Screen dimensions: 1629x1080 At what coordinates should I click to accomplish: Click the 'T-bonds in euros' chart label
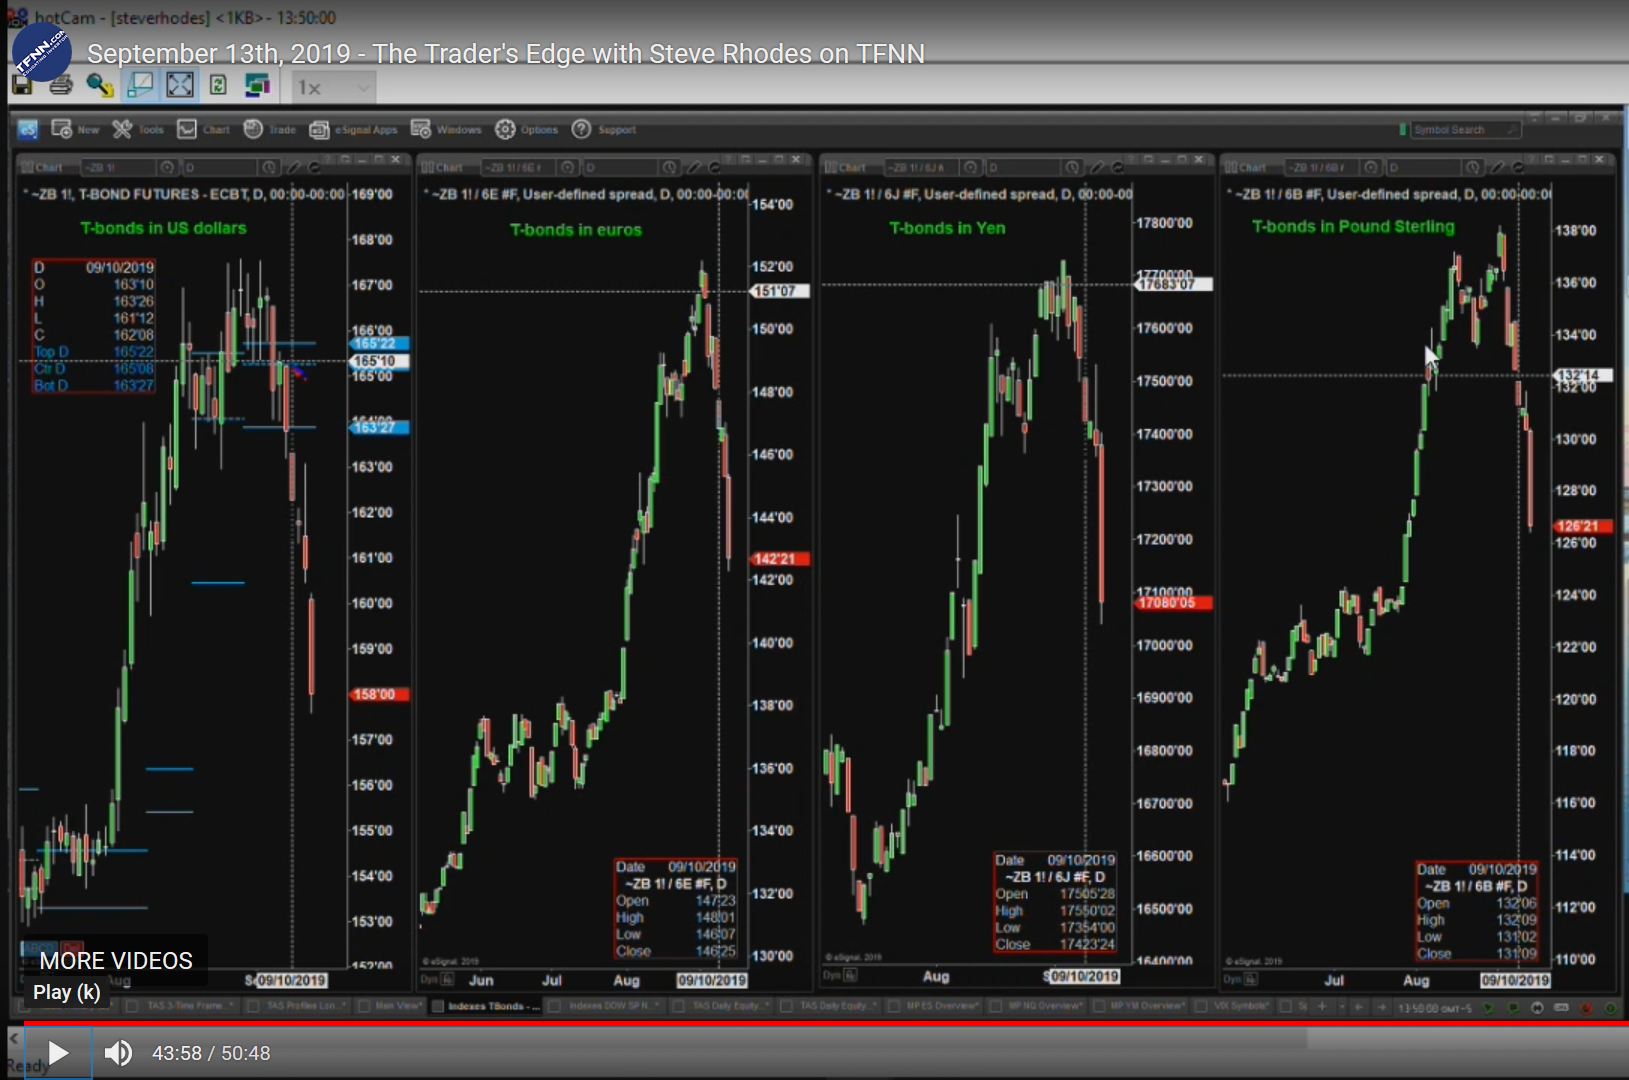click(x=576, y=230)
